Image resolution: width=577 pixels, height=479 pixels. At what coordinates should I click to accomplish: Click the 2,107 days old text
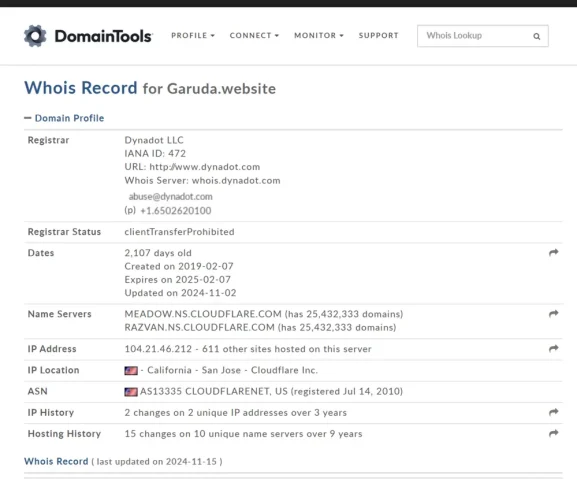pos(158,253)
